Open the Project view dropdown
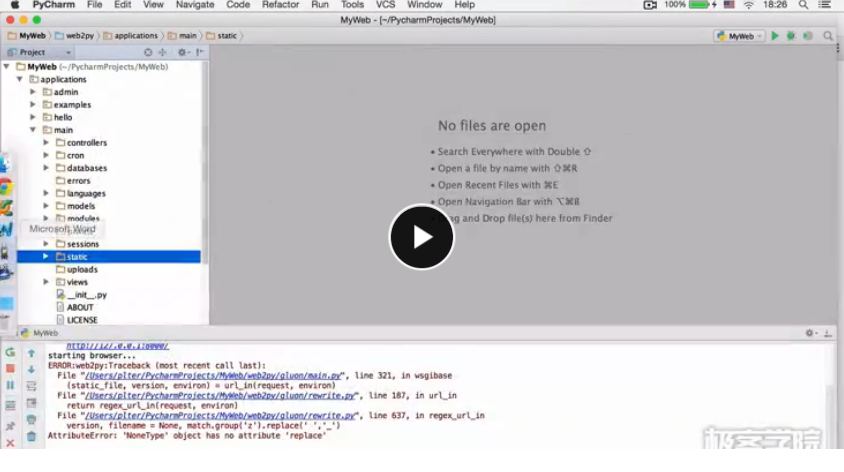Viewport: 844px width, 472px height. (39, 52)
